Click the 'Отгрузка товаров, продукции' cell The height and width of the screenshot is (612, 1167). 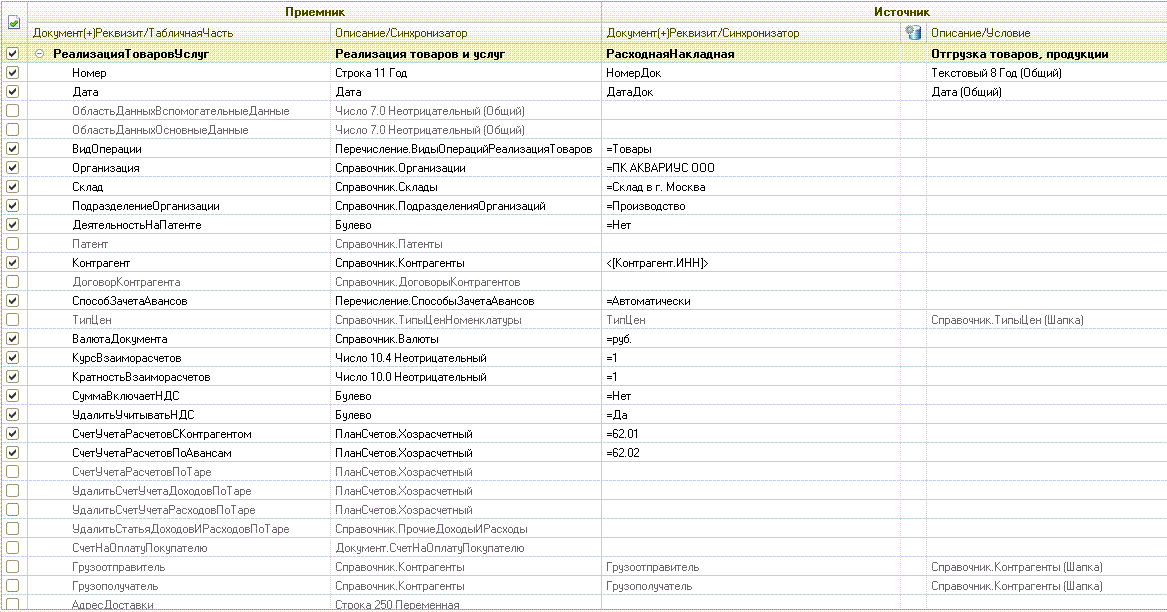tap(1046, 54)
